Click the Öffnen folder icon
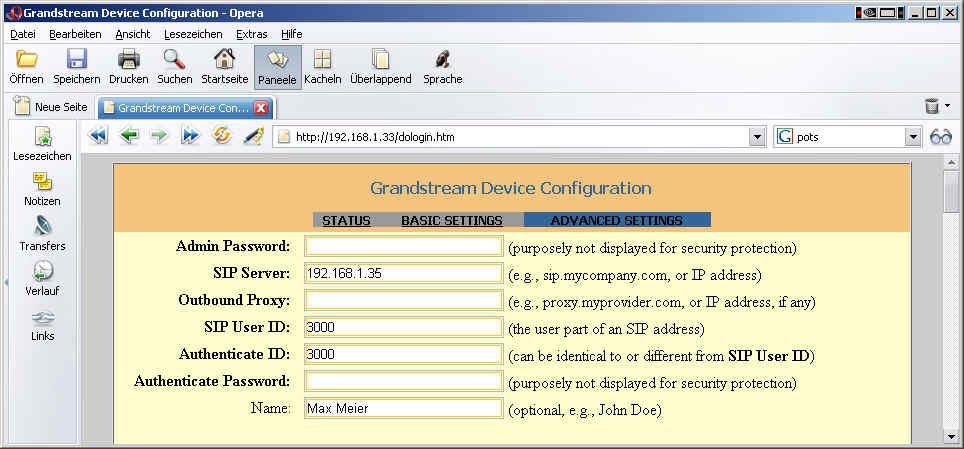This screenshot has height=449, width=964. click(26, 60)
